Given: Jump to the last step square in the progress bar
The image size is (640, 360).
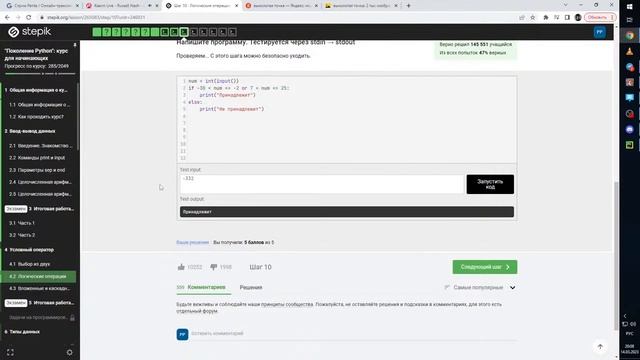Looking at the screenshot, I should (232, 32).
